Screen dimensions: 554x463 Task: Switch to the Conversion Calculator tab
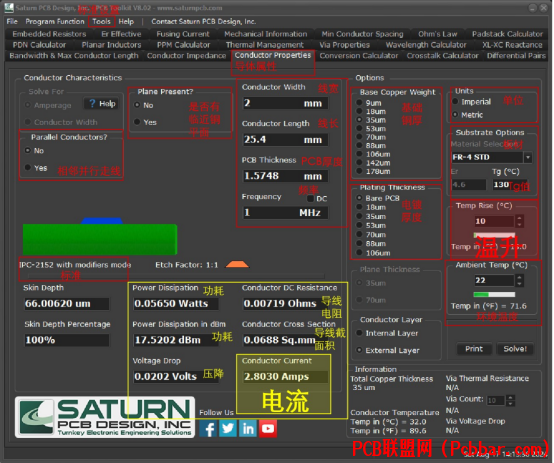tap(359, 56)
